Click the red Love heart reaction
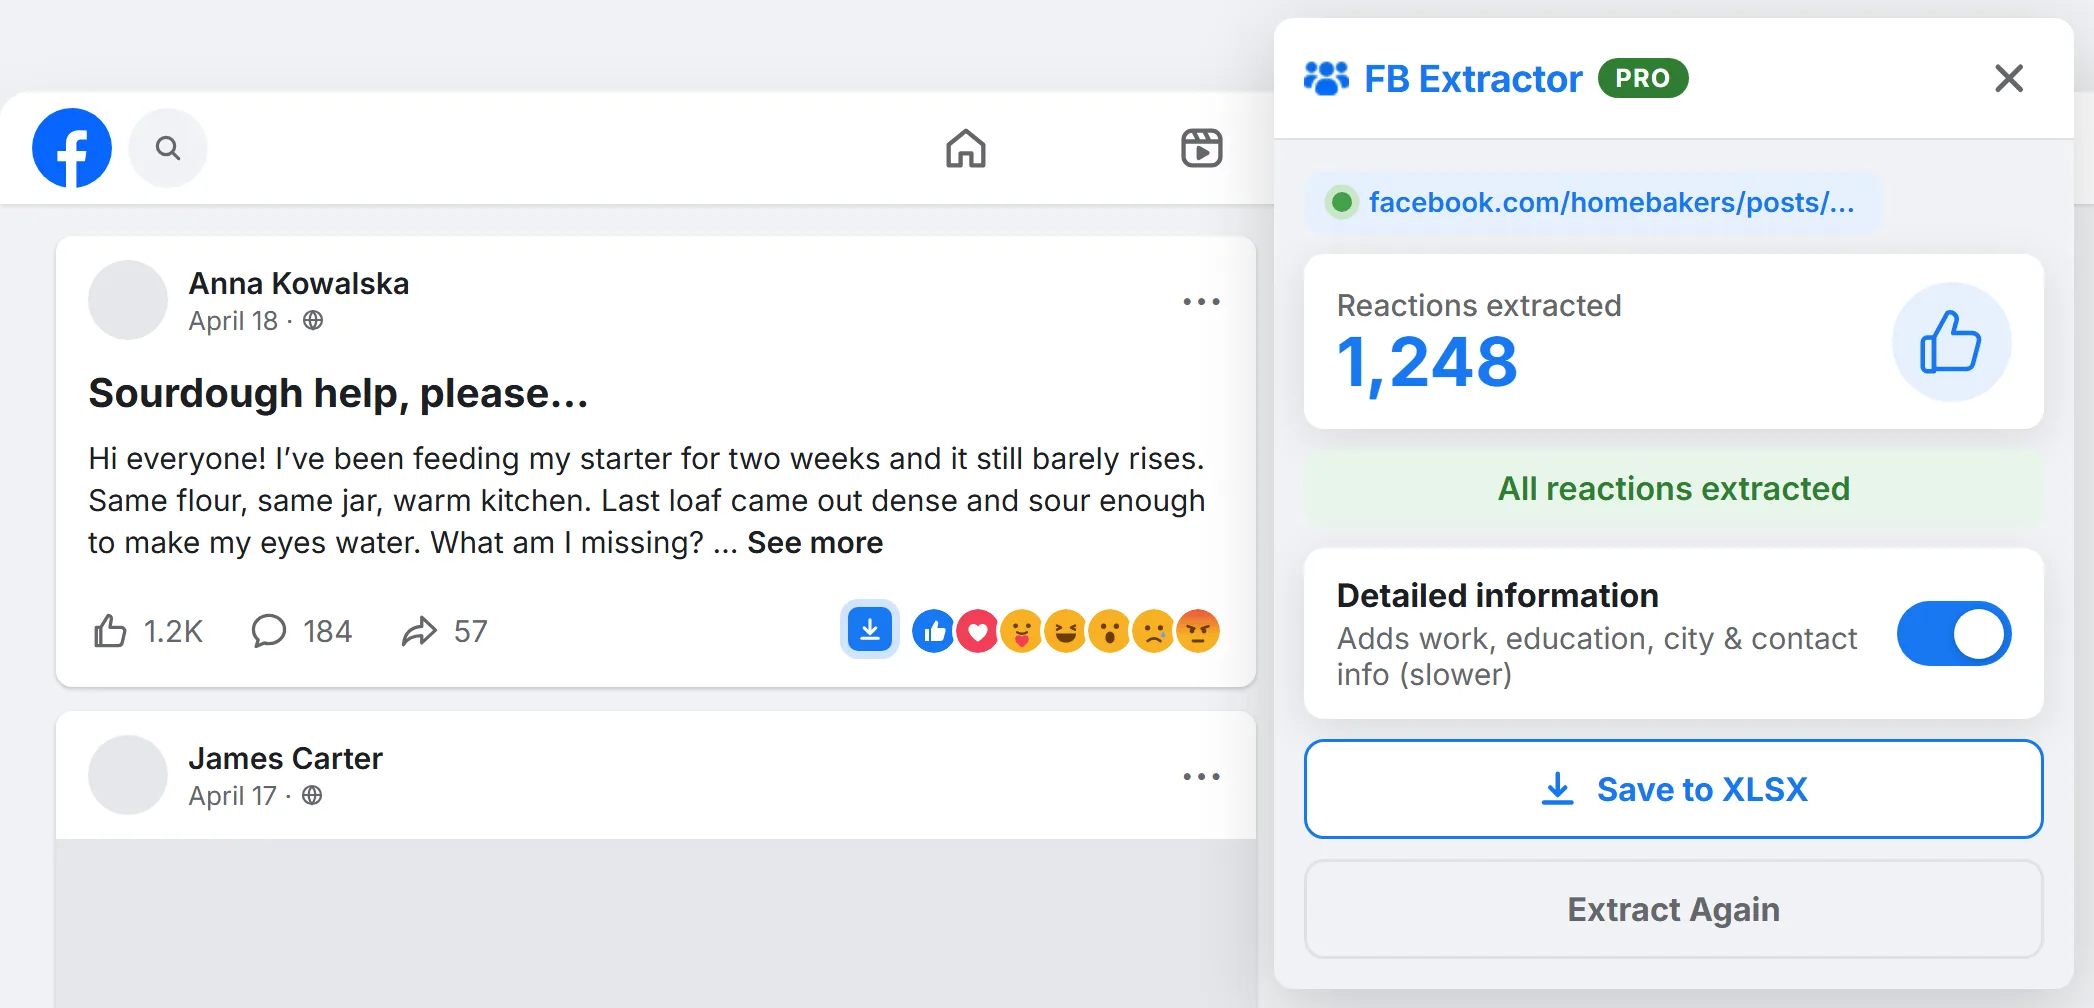This screenshot has width=2094, height=1008. (x=977, y=631)
